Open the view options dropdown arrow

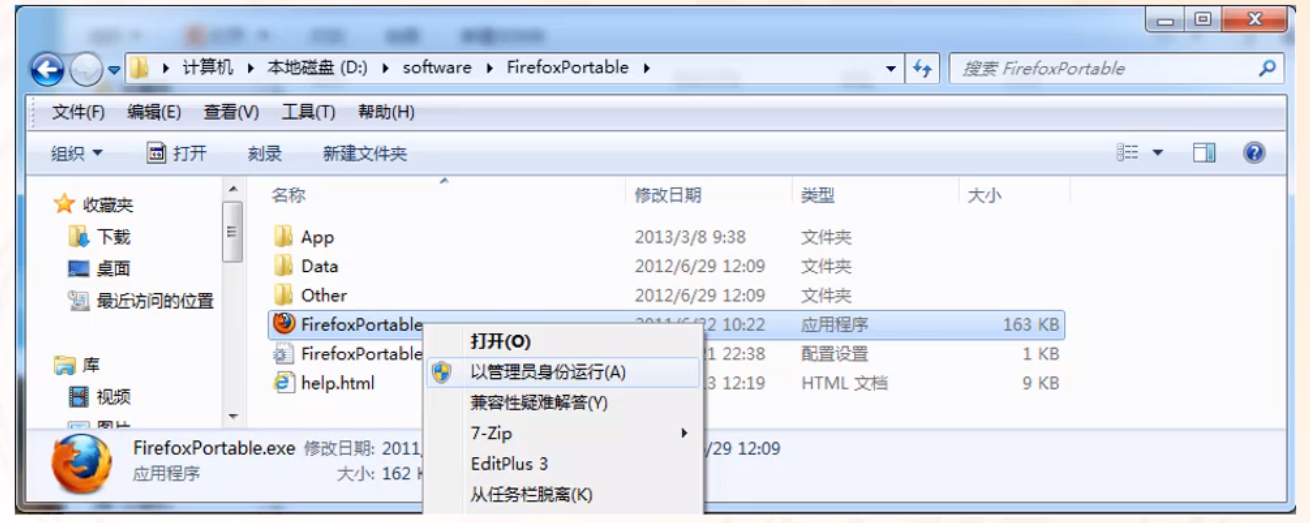[1158, 153]
